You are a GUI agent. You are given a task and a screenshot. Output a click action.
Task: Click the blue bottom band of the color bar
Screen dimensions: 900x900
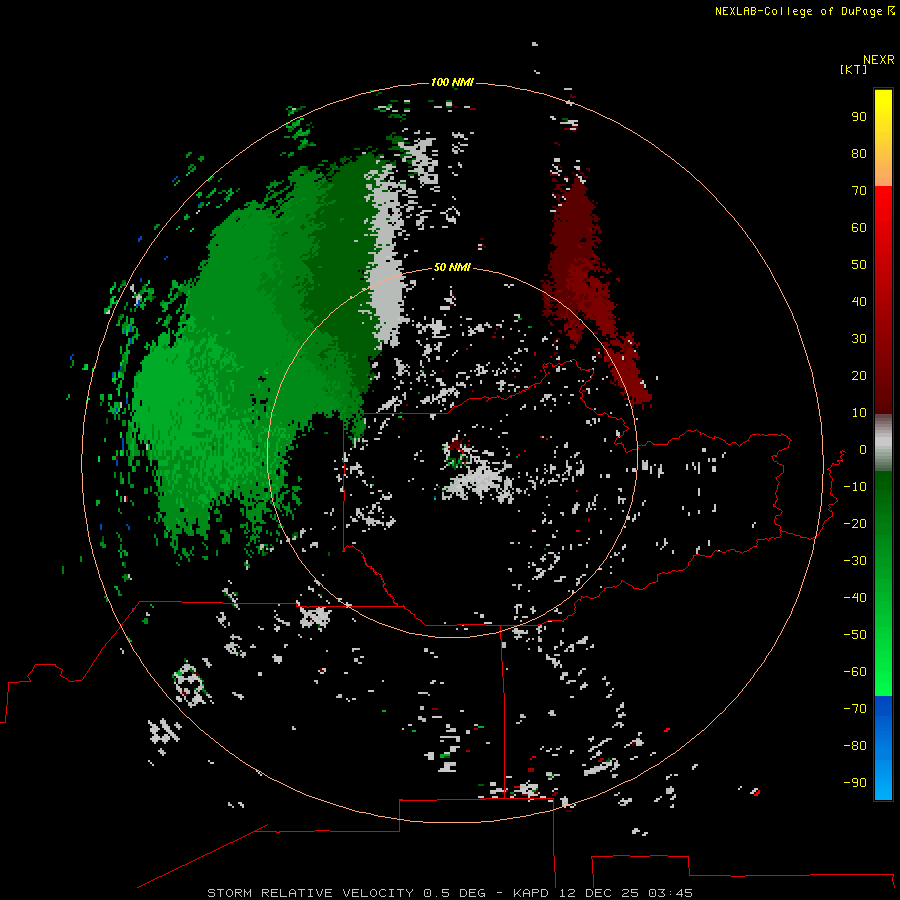point(883,748)
